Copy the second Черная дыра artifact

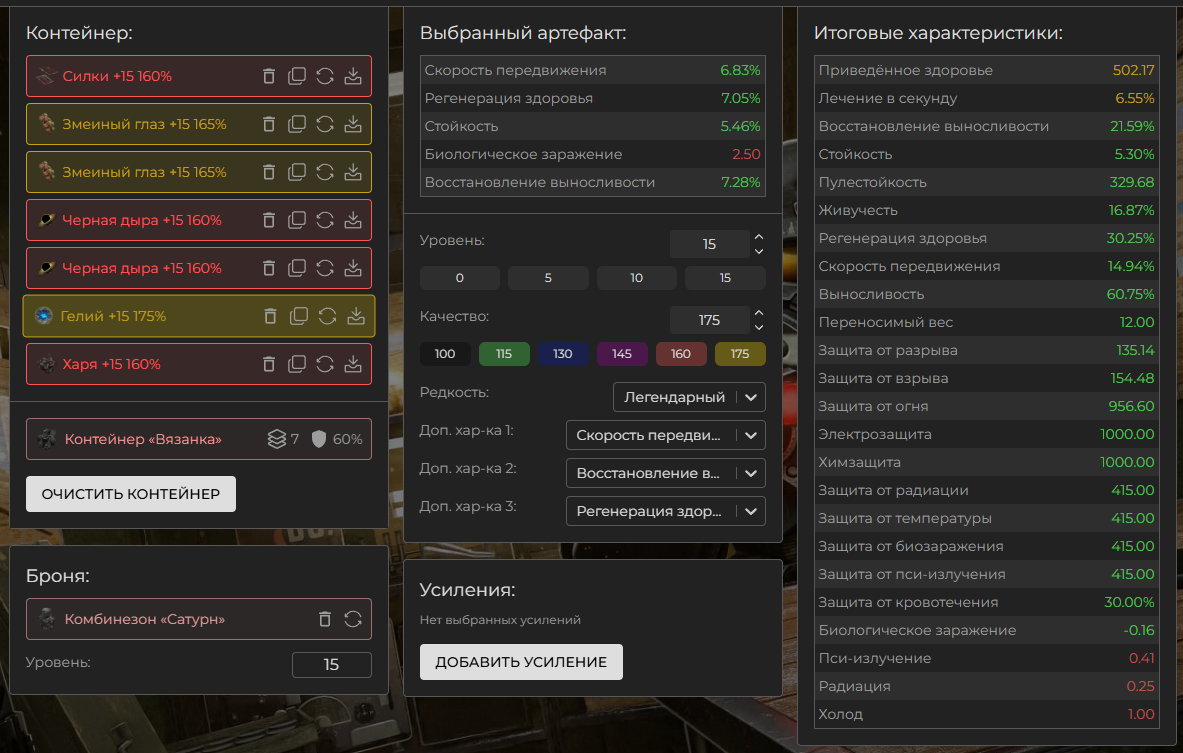coord(297,268)
